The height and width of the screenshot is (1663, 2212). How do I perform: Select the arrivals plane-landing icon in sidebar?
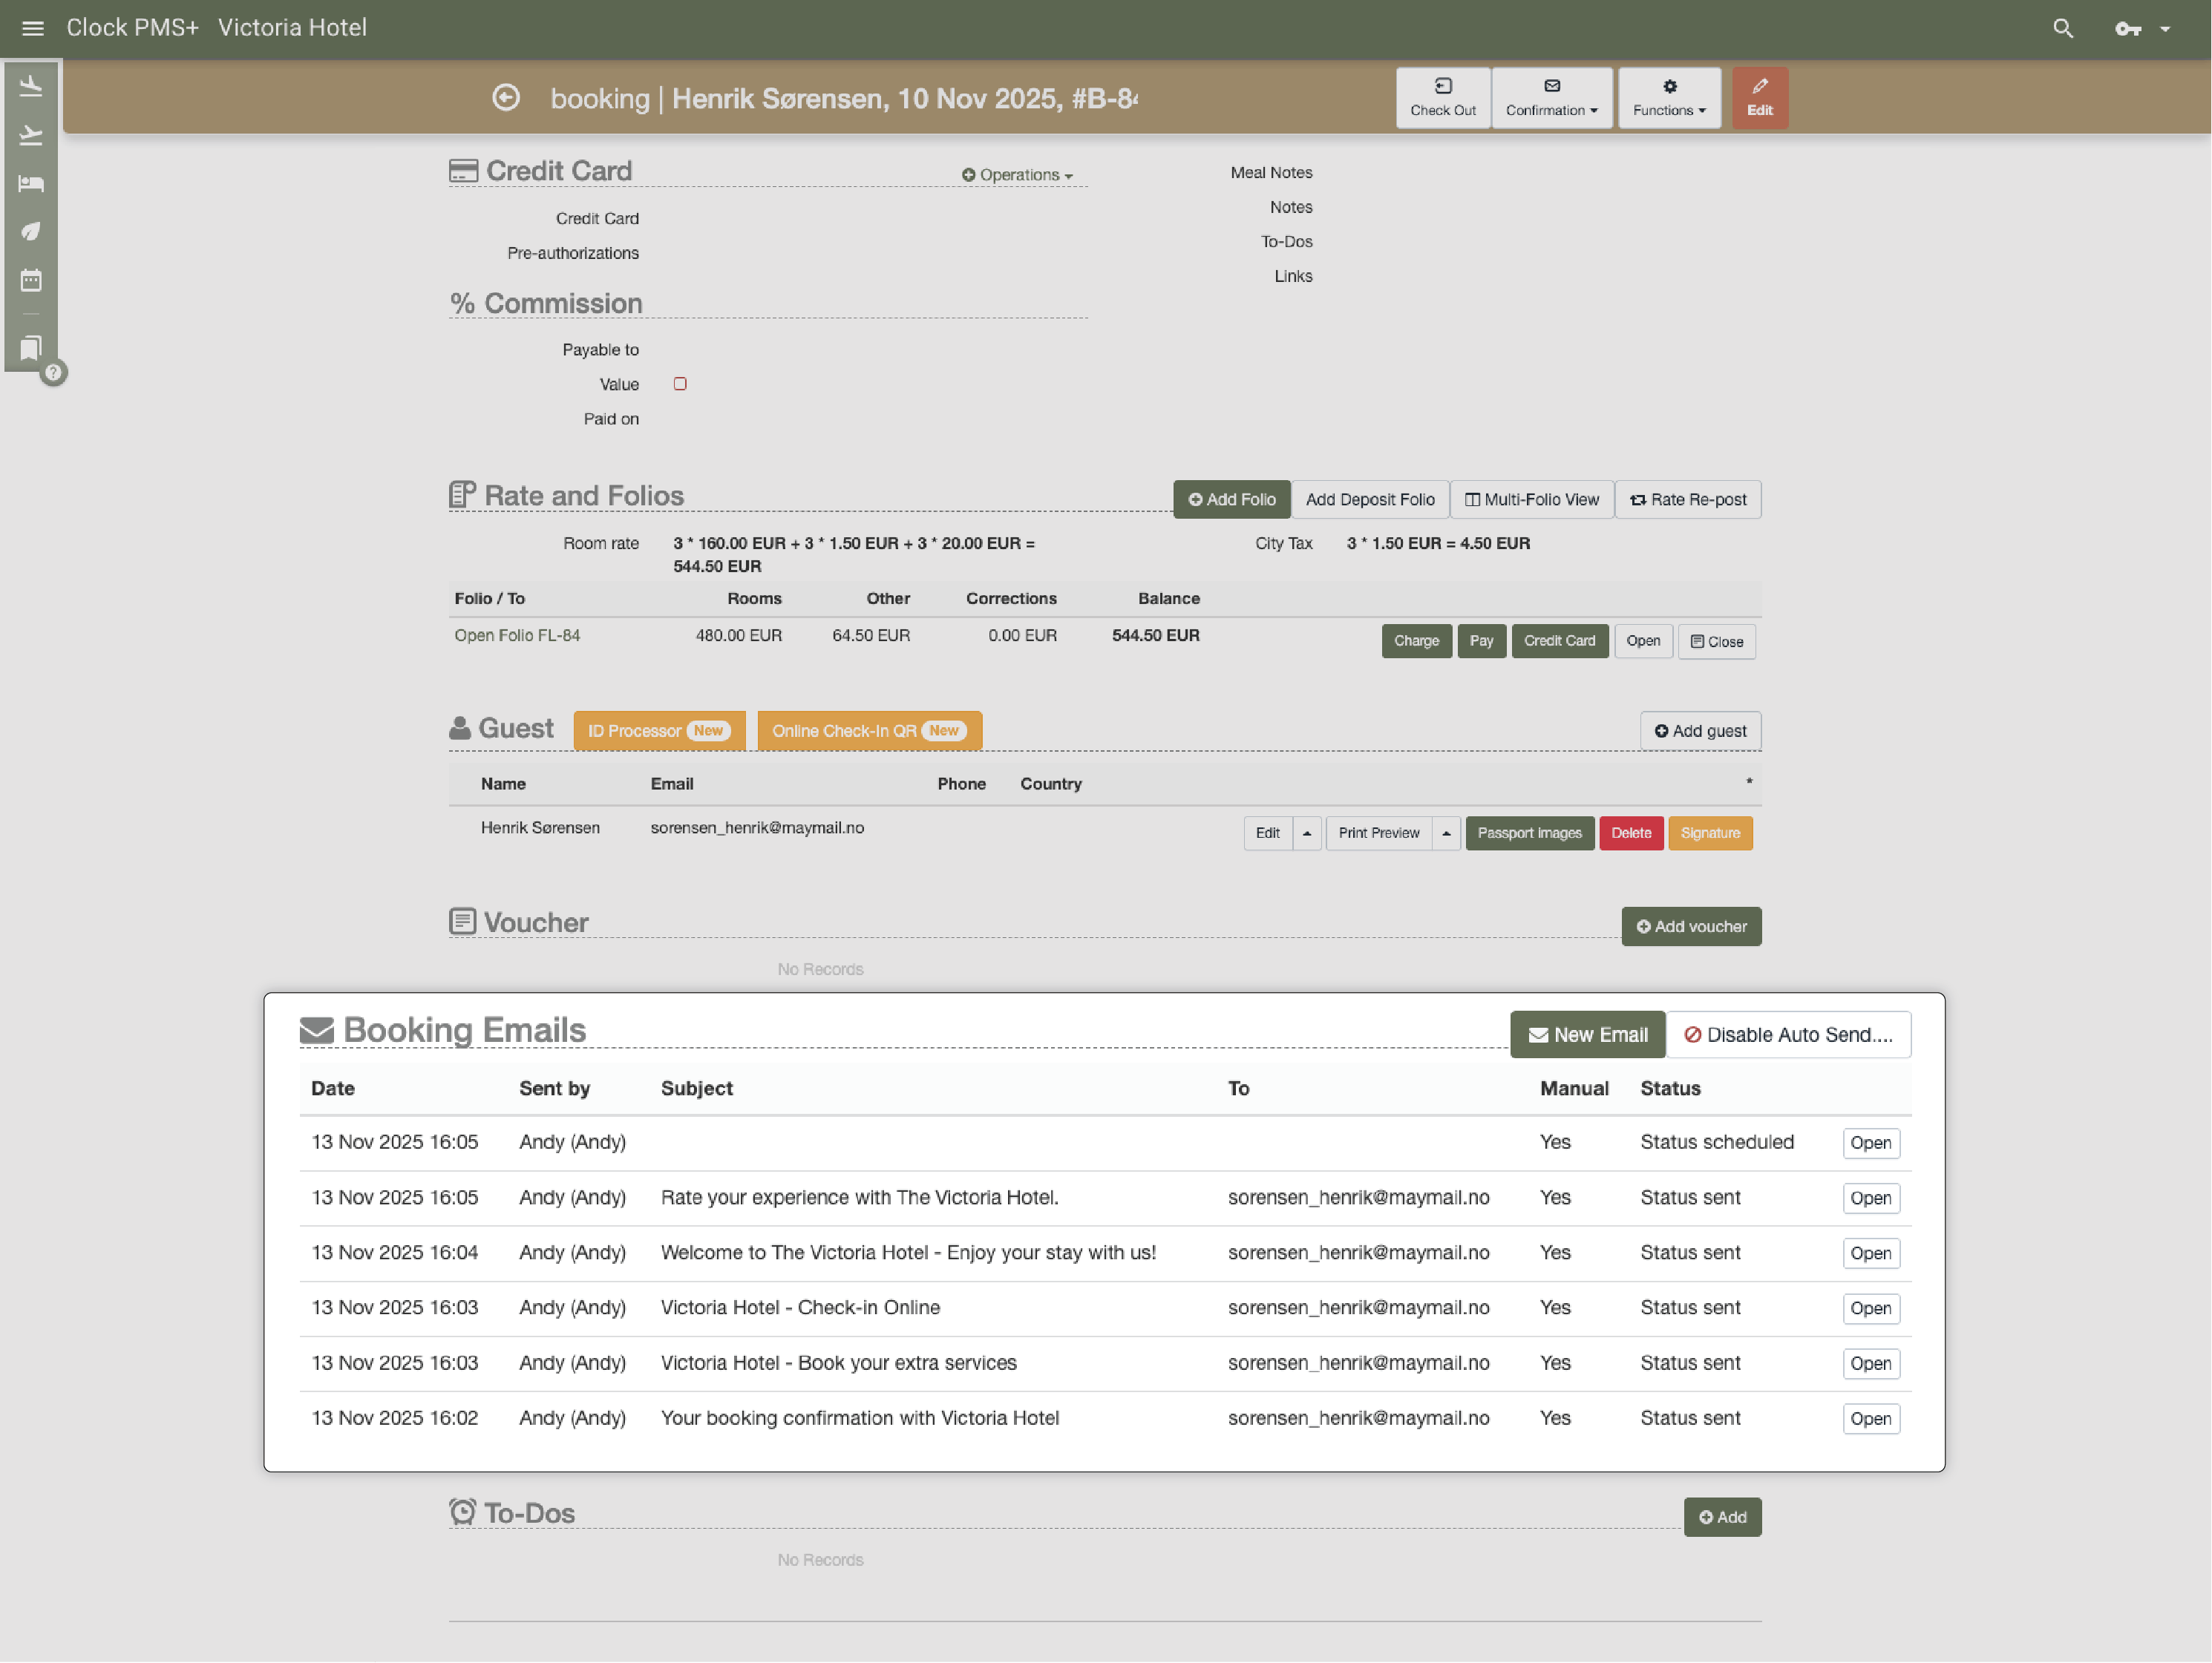point(31,85)
